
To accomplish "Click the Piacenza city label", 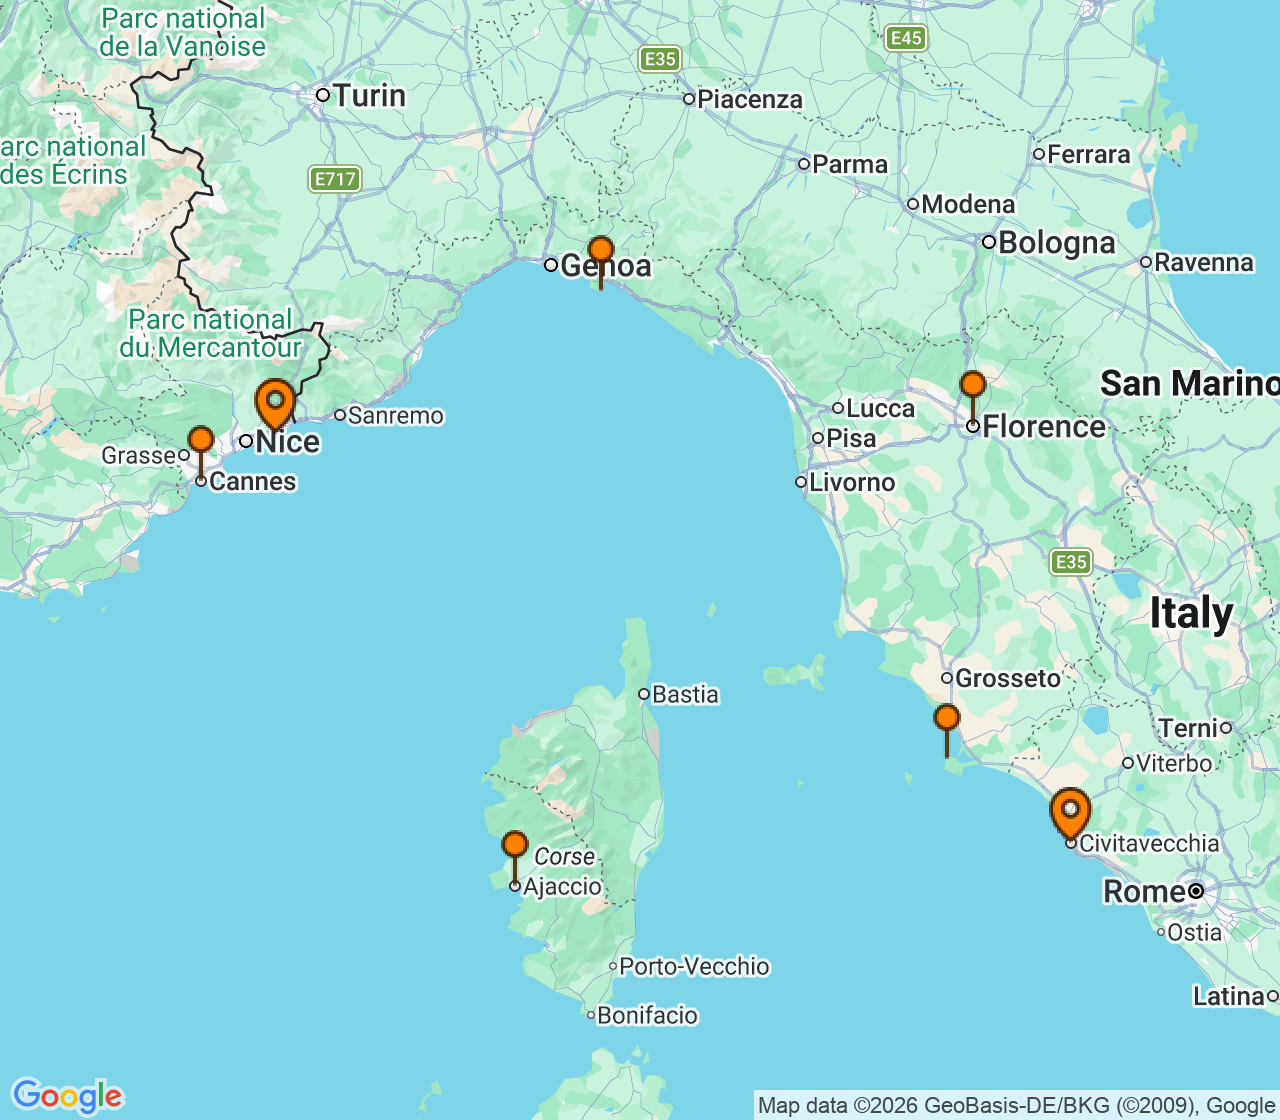I will (x=750, y=99).
